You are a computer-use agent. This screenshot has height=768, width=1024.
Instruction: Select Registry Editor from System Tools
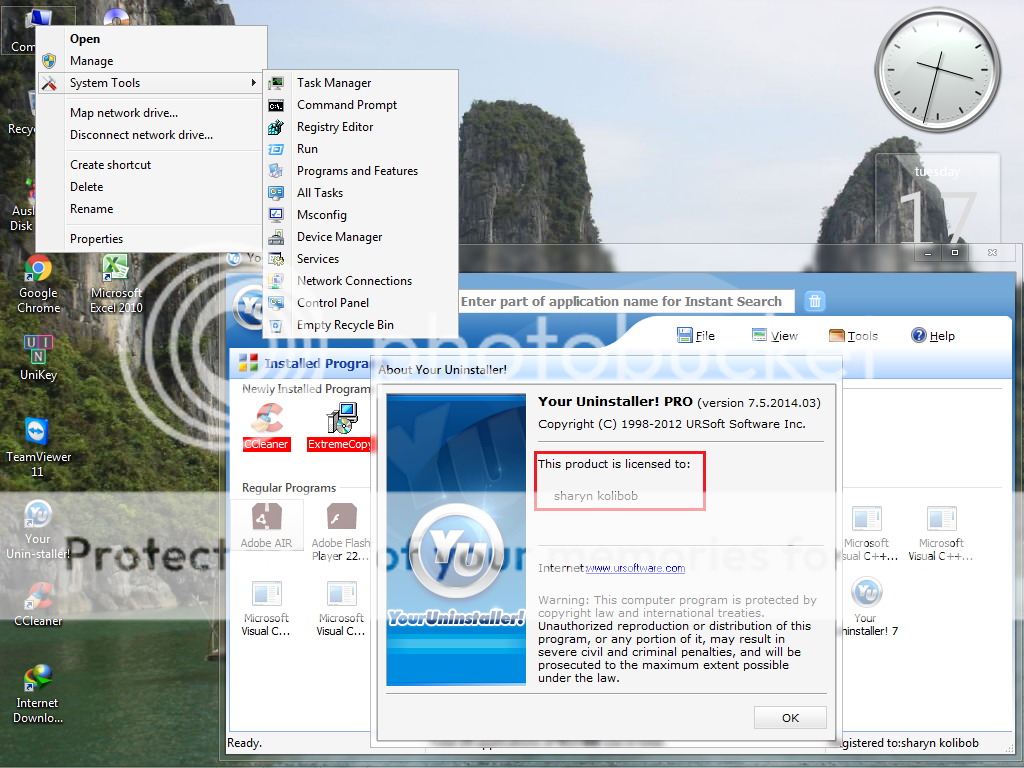pyautogui.click(x=335, y=127)
